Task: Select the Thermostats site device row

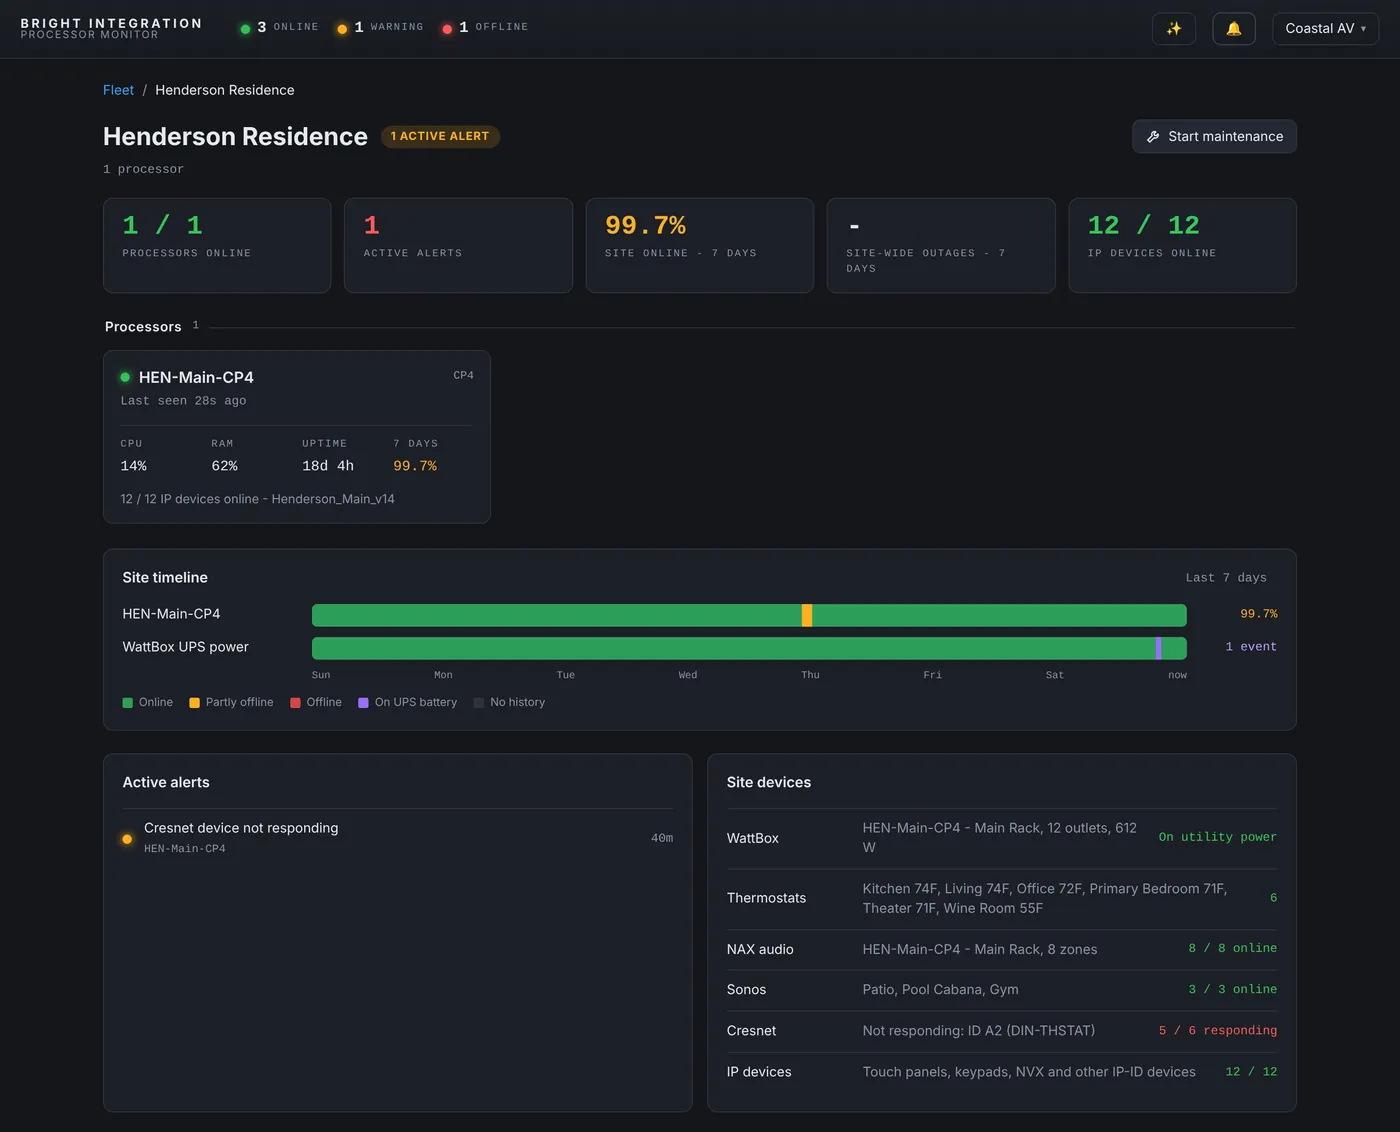Action: click(x=1002, y=898)
